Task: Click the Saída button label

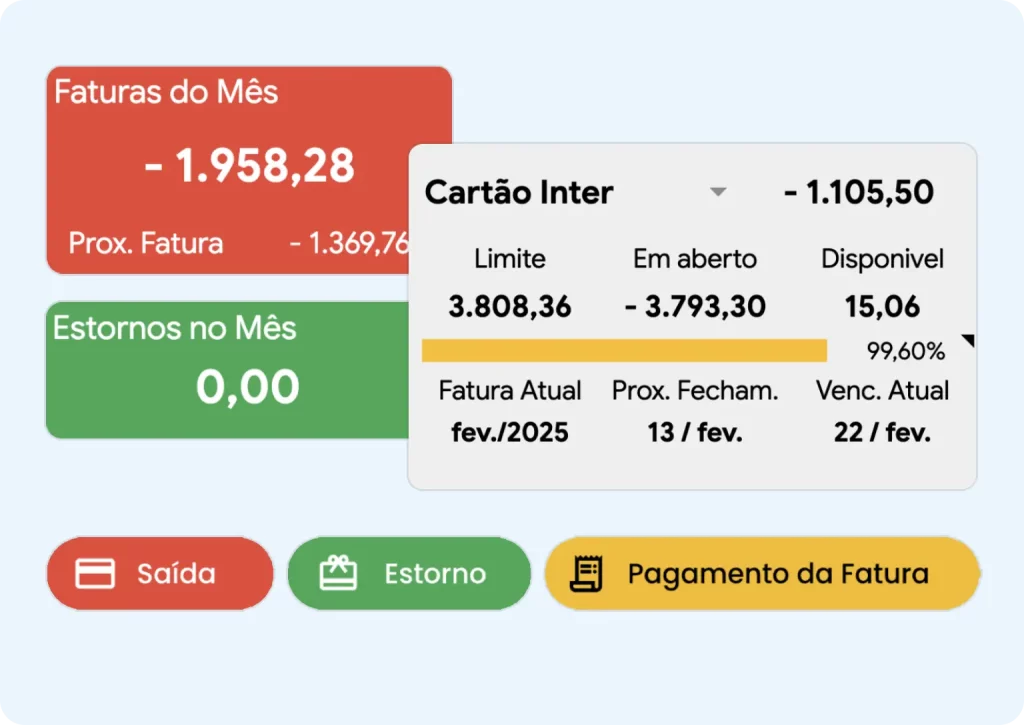Action: tap(176, 573)
